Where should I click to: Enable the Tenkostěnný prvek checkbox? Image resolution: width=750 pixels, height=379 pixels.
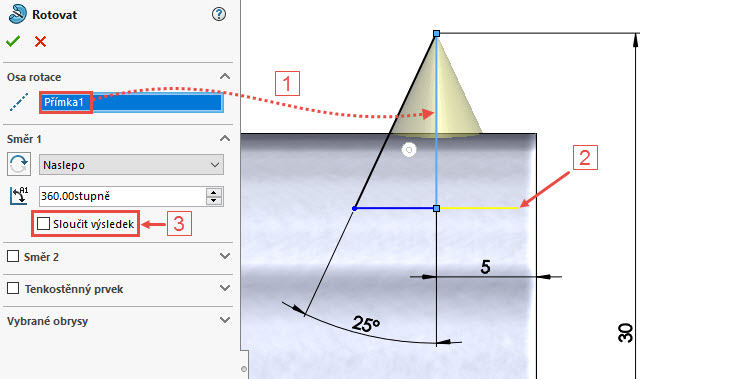(x=13, y=289)
